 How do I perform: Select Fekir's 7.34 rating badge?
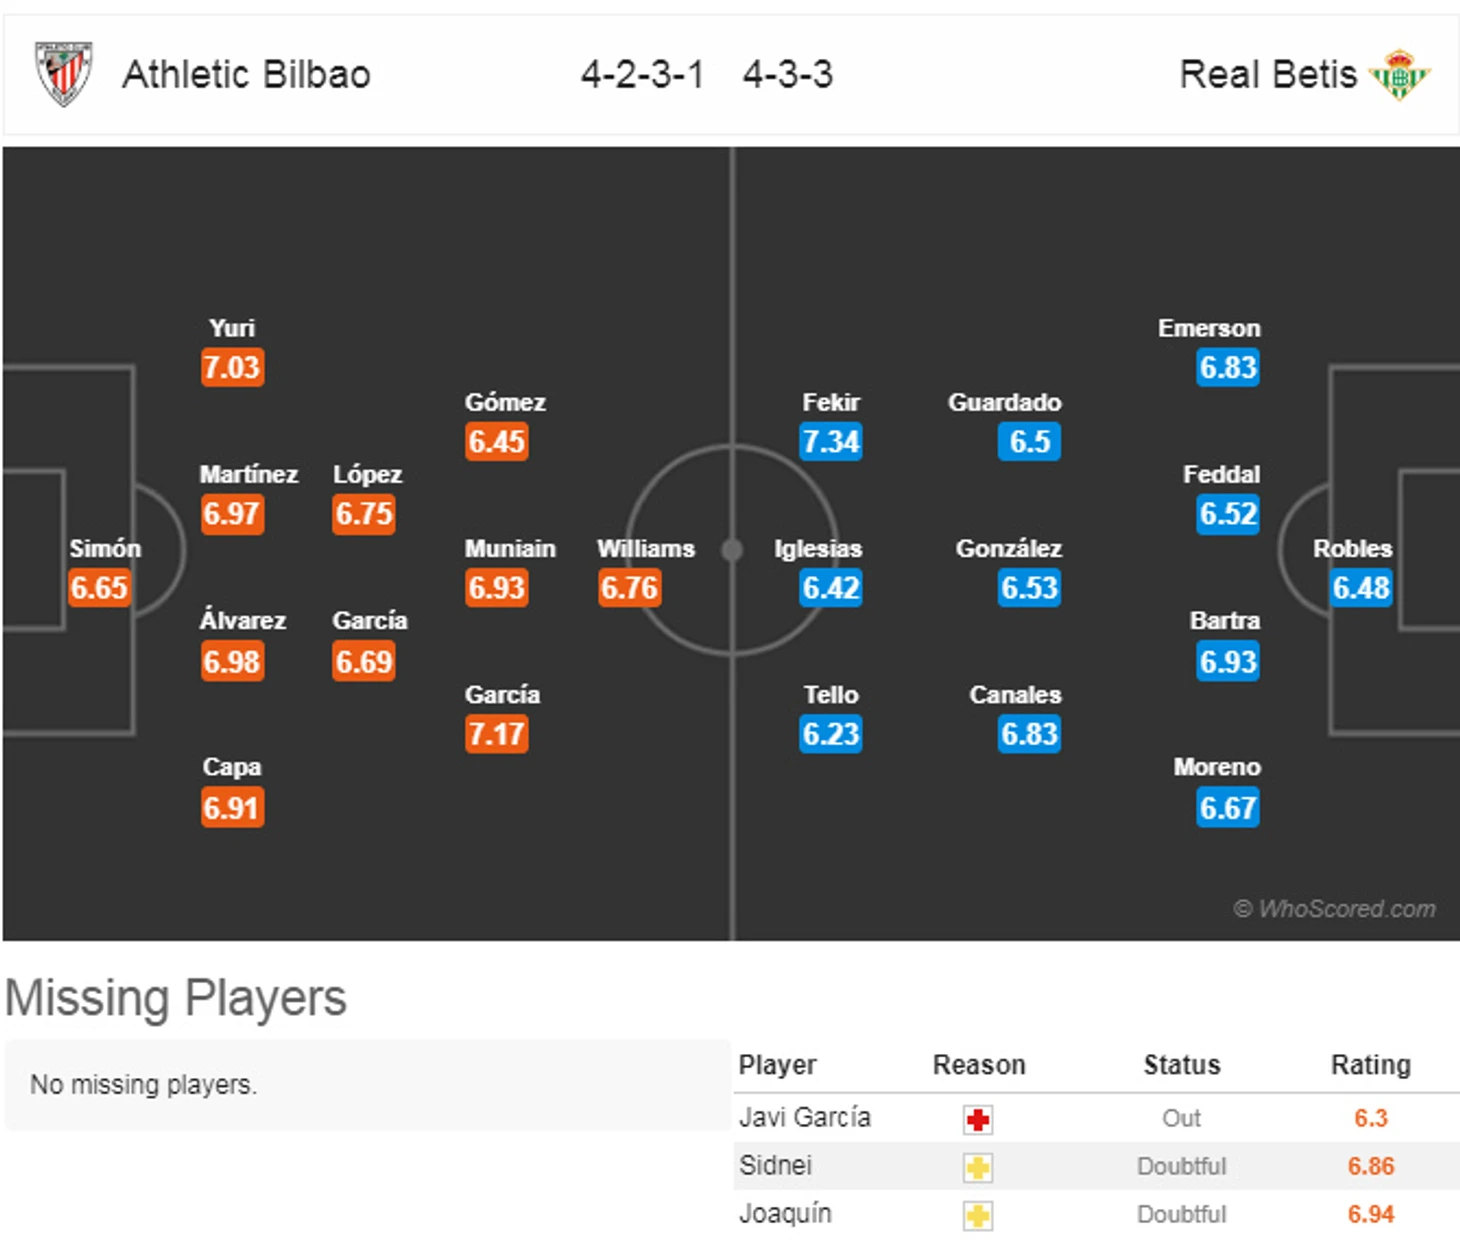click(x=831, y=441)
